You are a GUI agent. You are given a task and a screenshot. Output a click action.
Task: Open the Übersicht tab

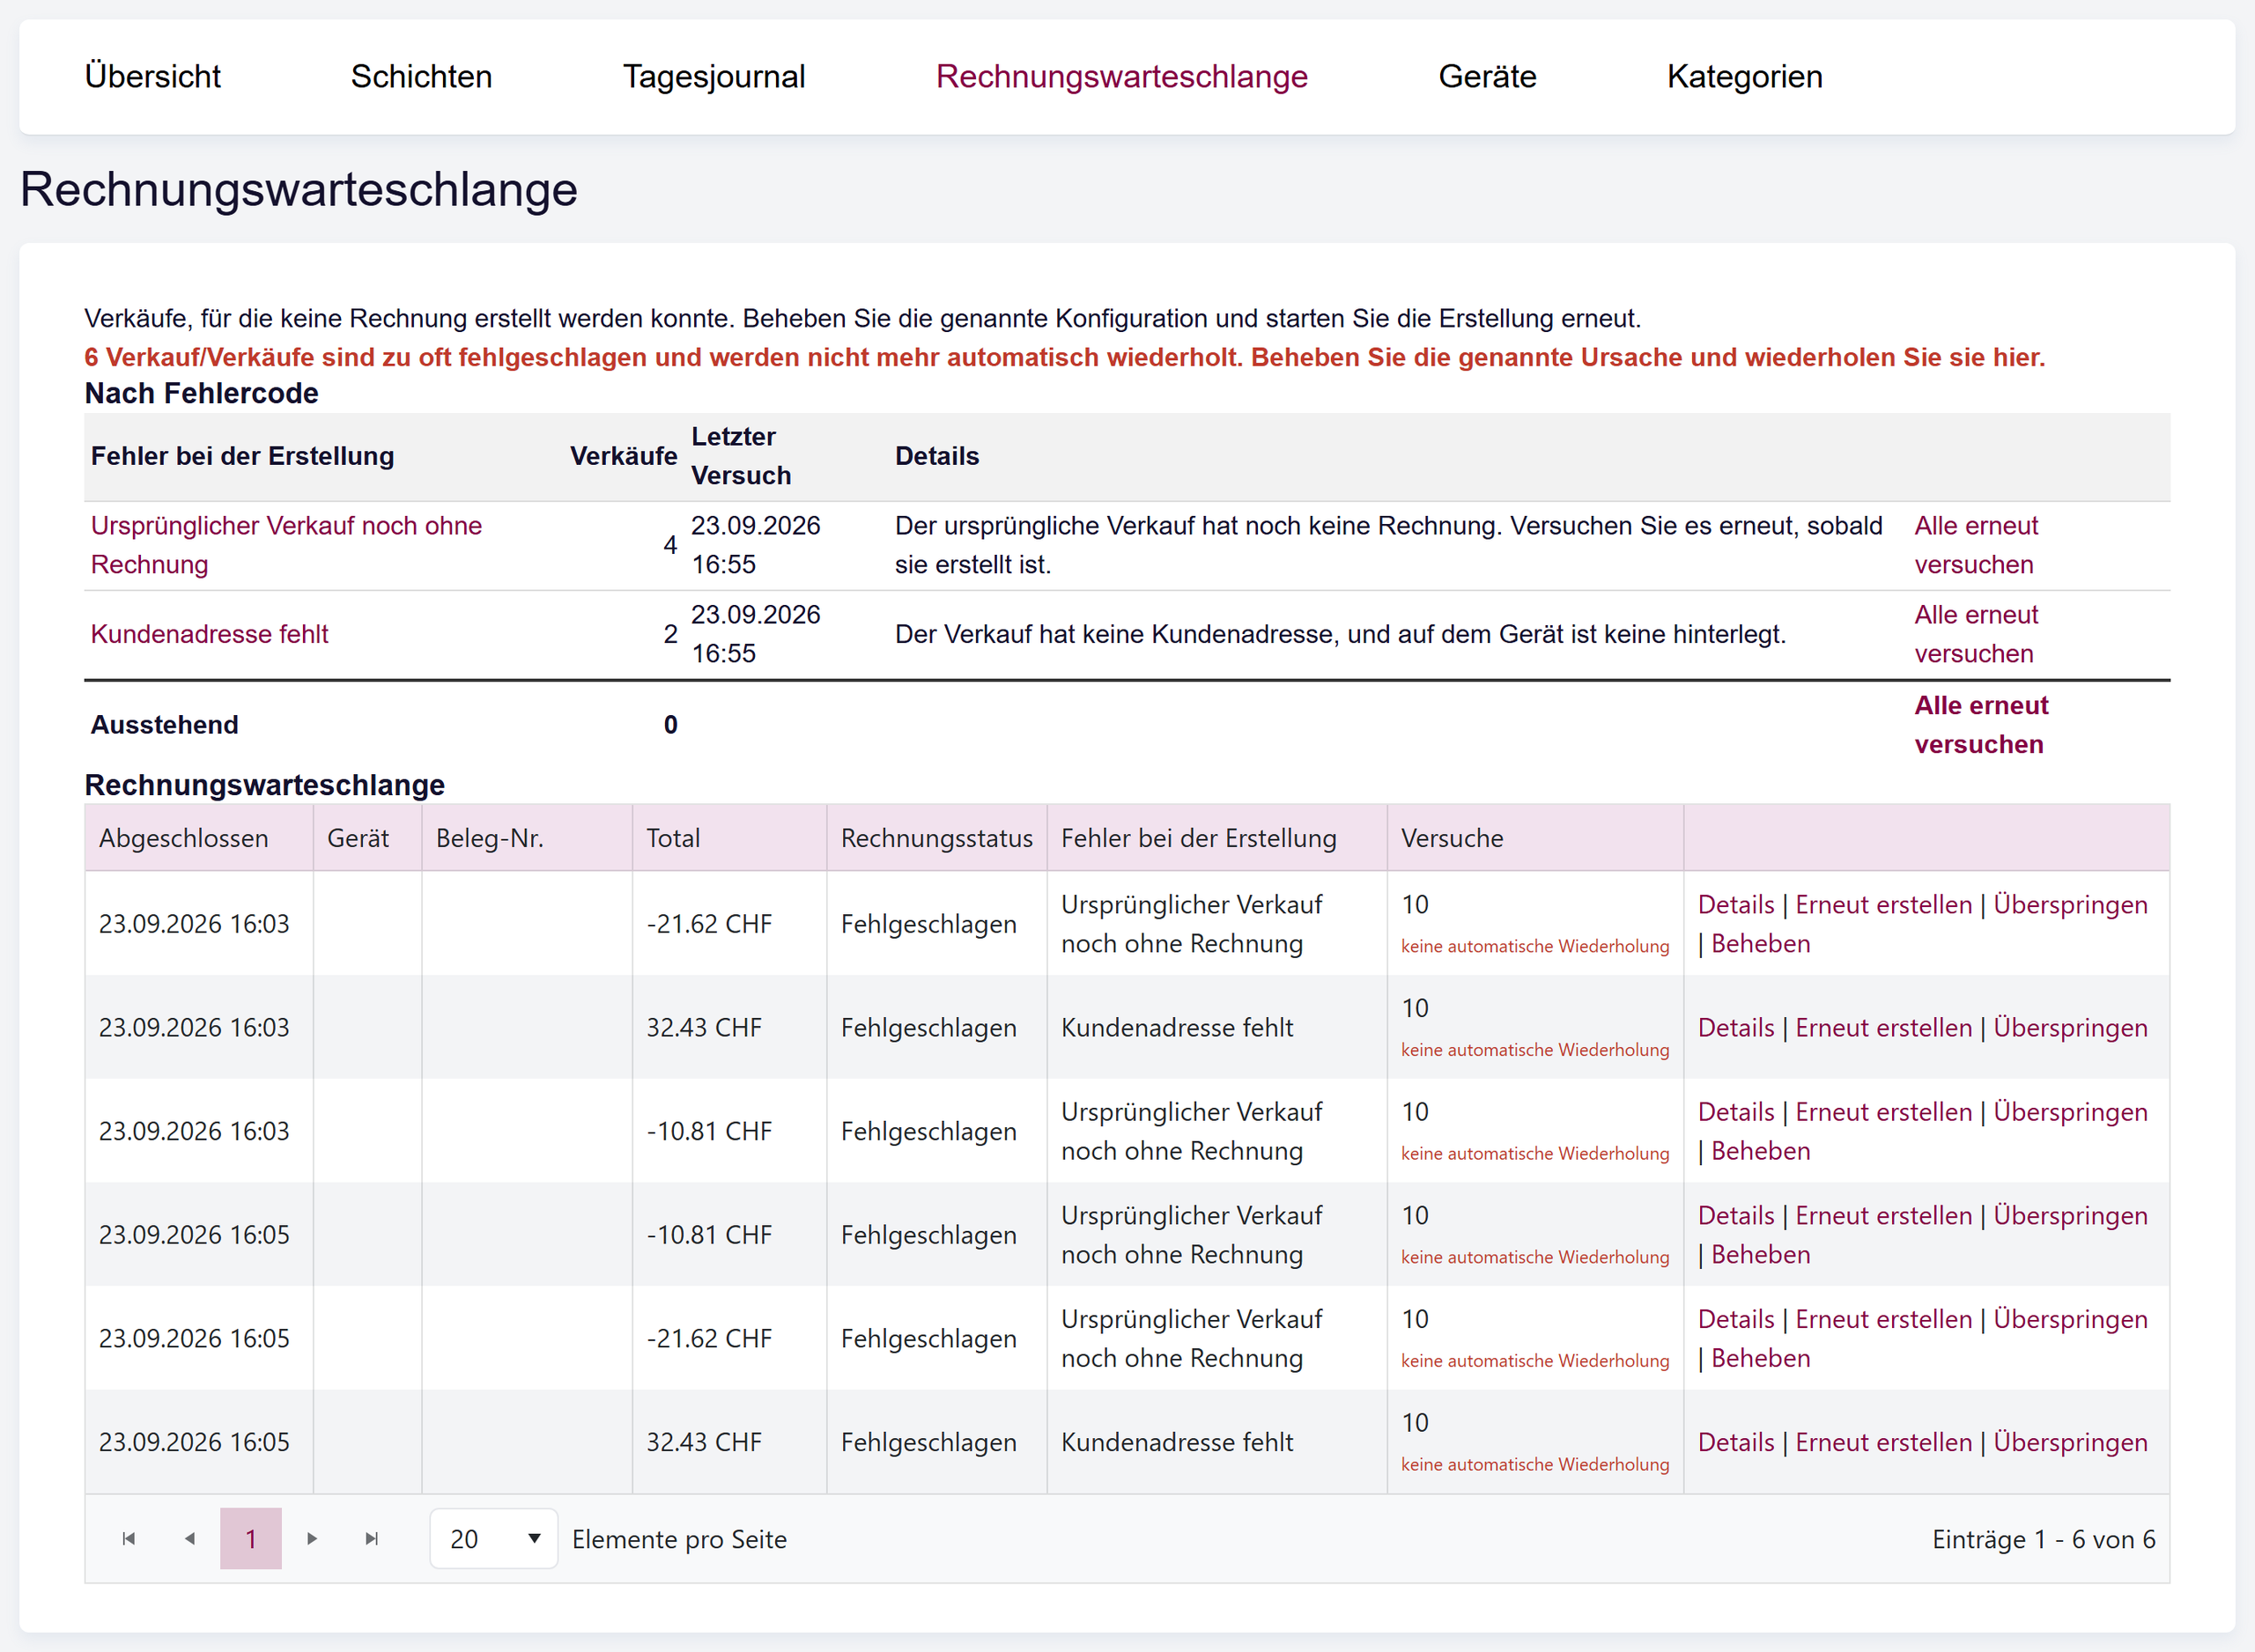(153, 76)
